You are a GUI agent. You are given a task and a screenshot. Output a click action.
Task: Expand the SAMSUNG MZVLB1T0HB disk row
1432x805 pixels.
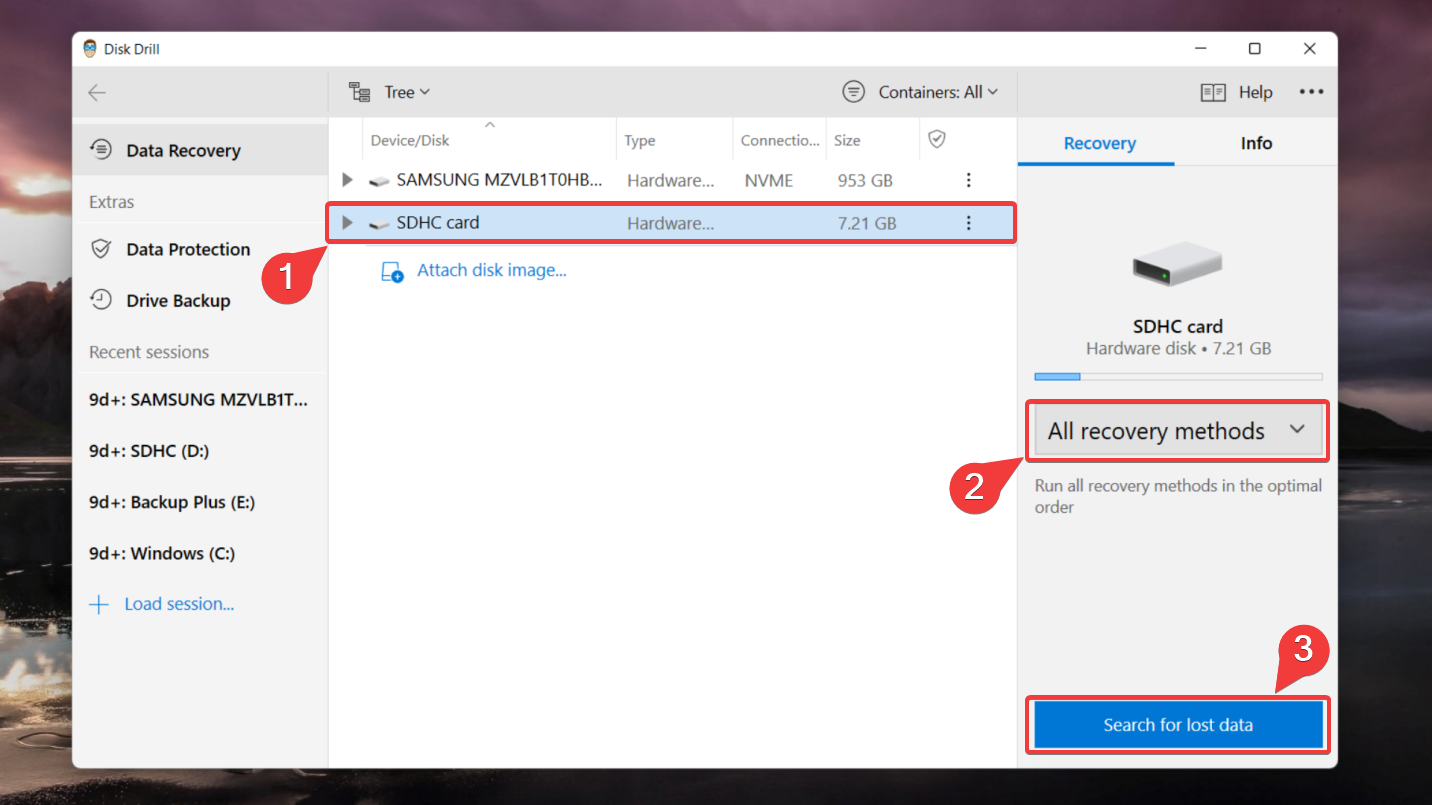[347, 180]
